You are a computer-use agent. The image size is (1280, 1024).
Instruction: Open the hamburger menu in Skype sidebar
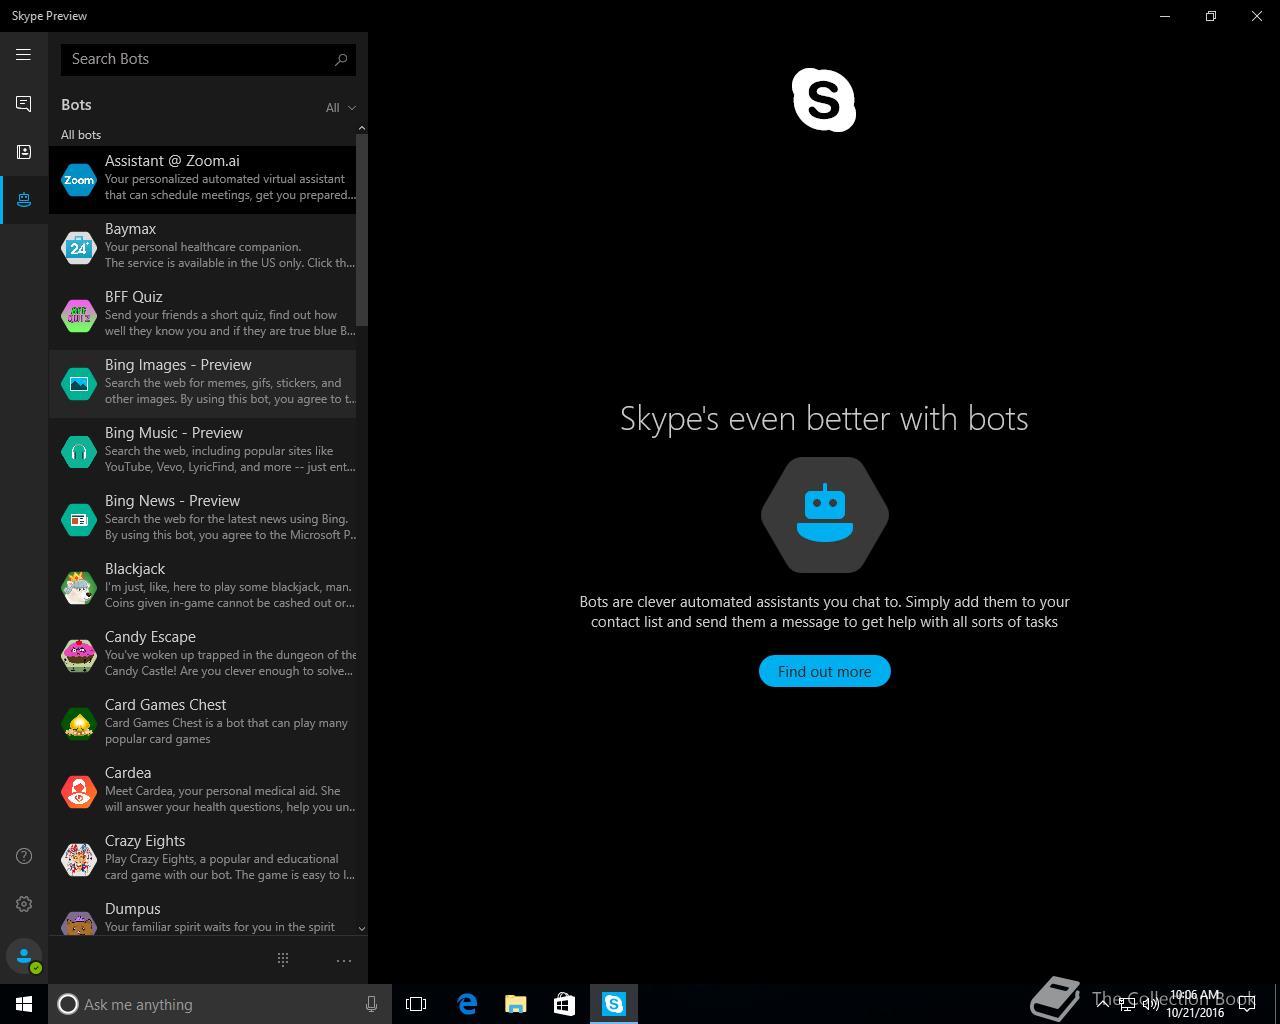click(24, 55)
